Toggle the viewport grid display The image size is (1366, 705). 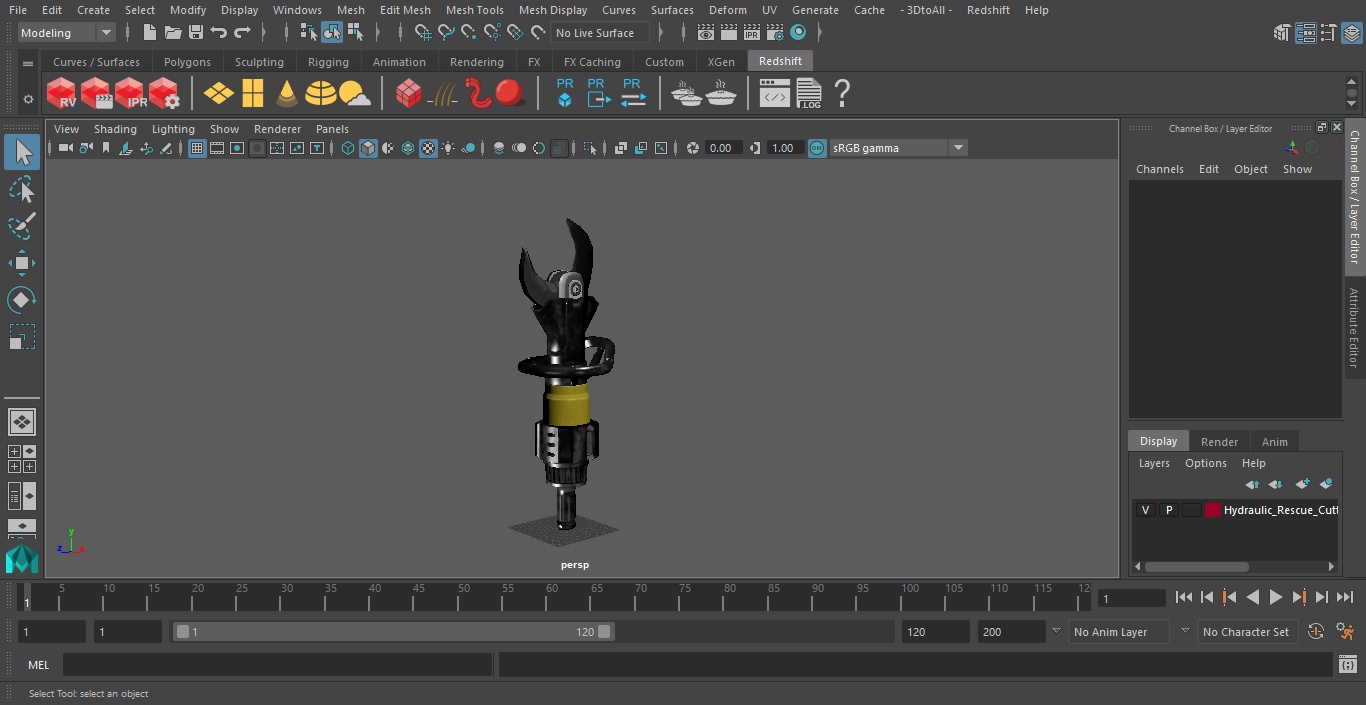point(197,148)
